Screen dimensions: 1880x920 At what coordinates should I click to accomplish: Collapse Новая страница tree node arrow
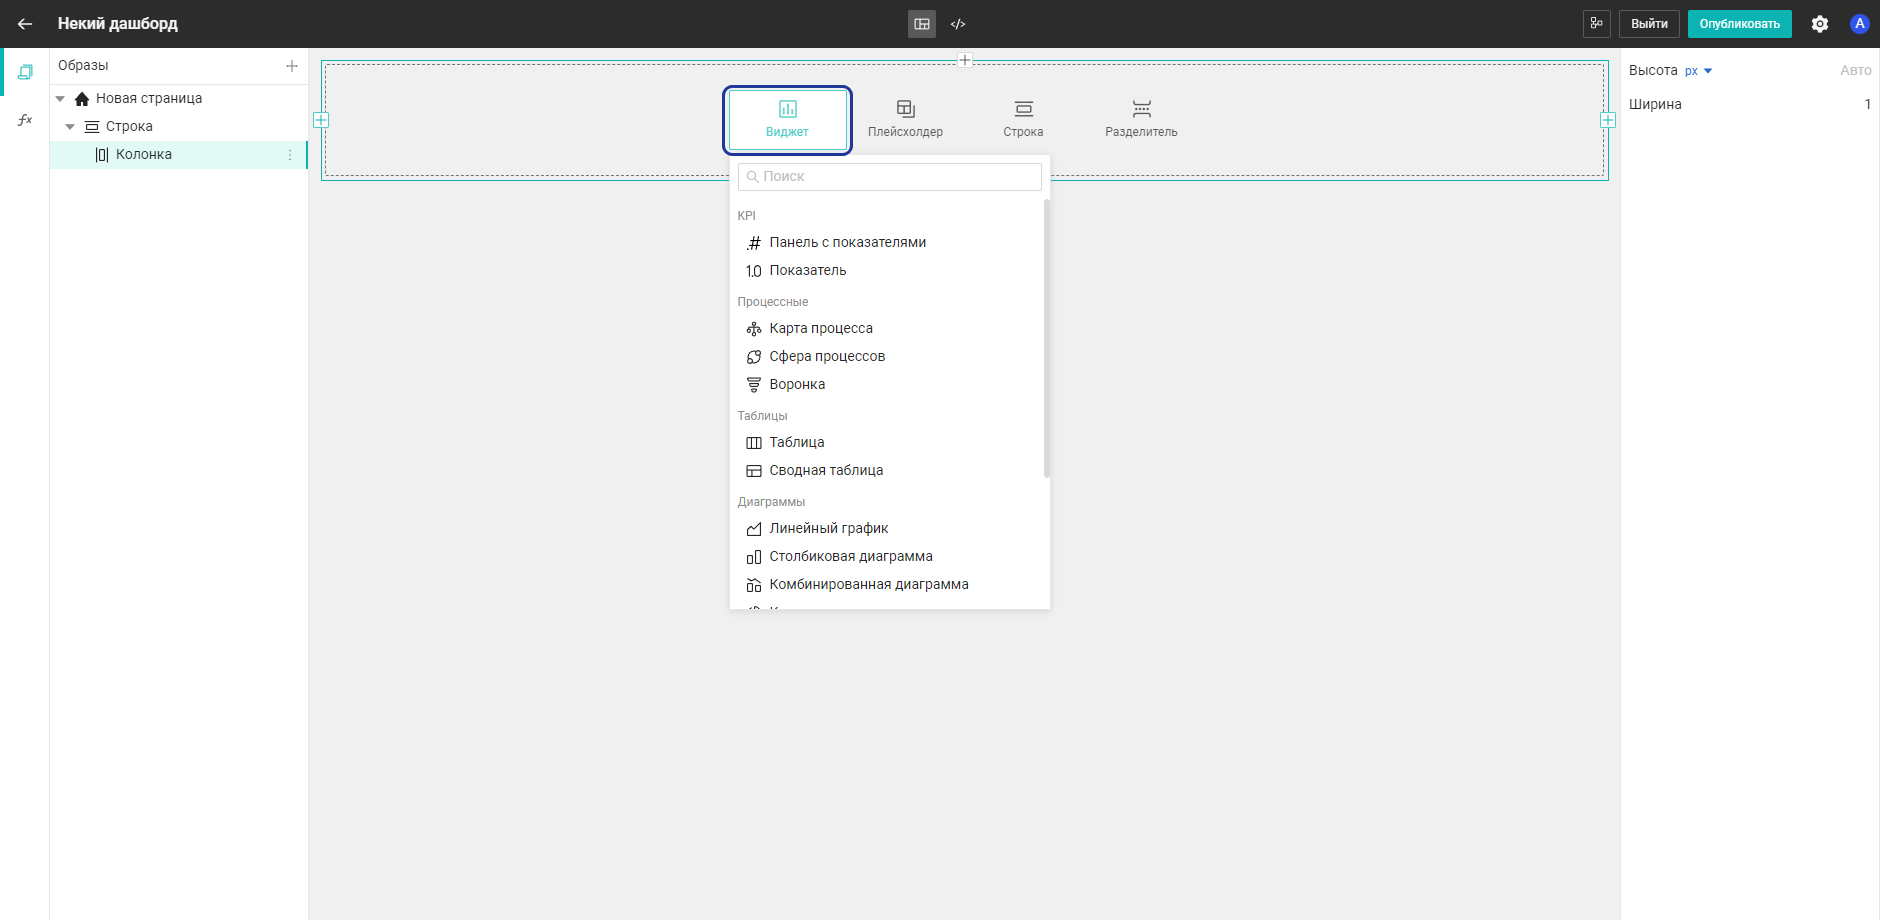click(x=60, y=99)
